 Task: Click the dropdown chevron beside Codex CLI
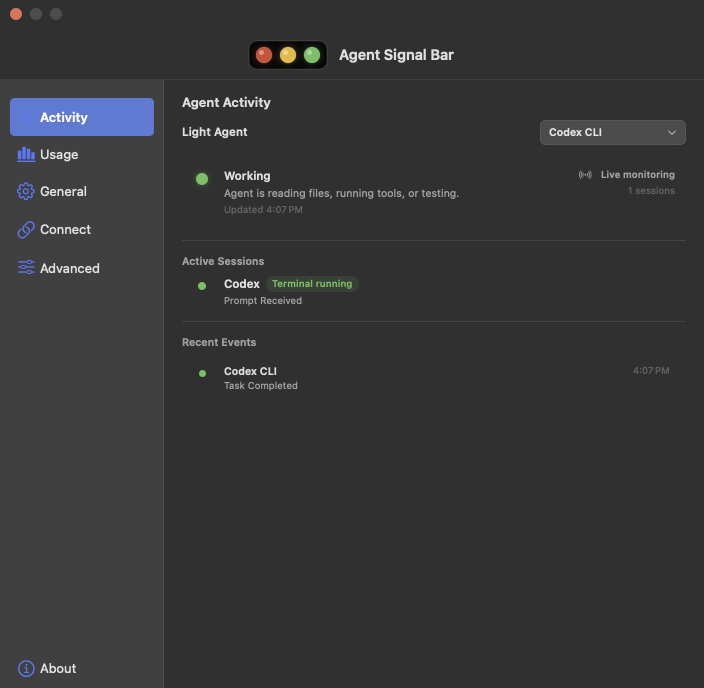pyautogui.click(x=672, y=132)
